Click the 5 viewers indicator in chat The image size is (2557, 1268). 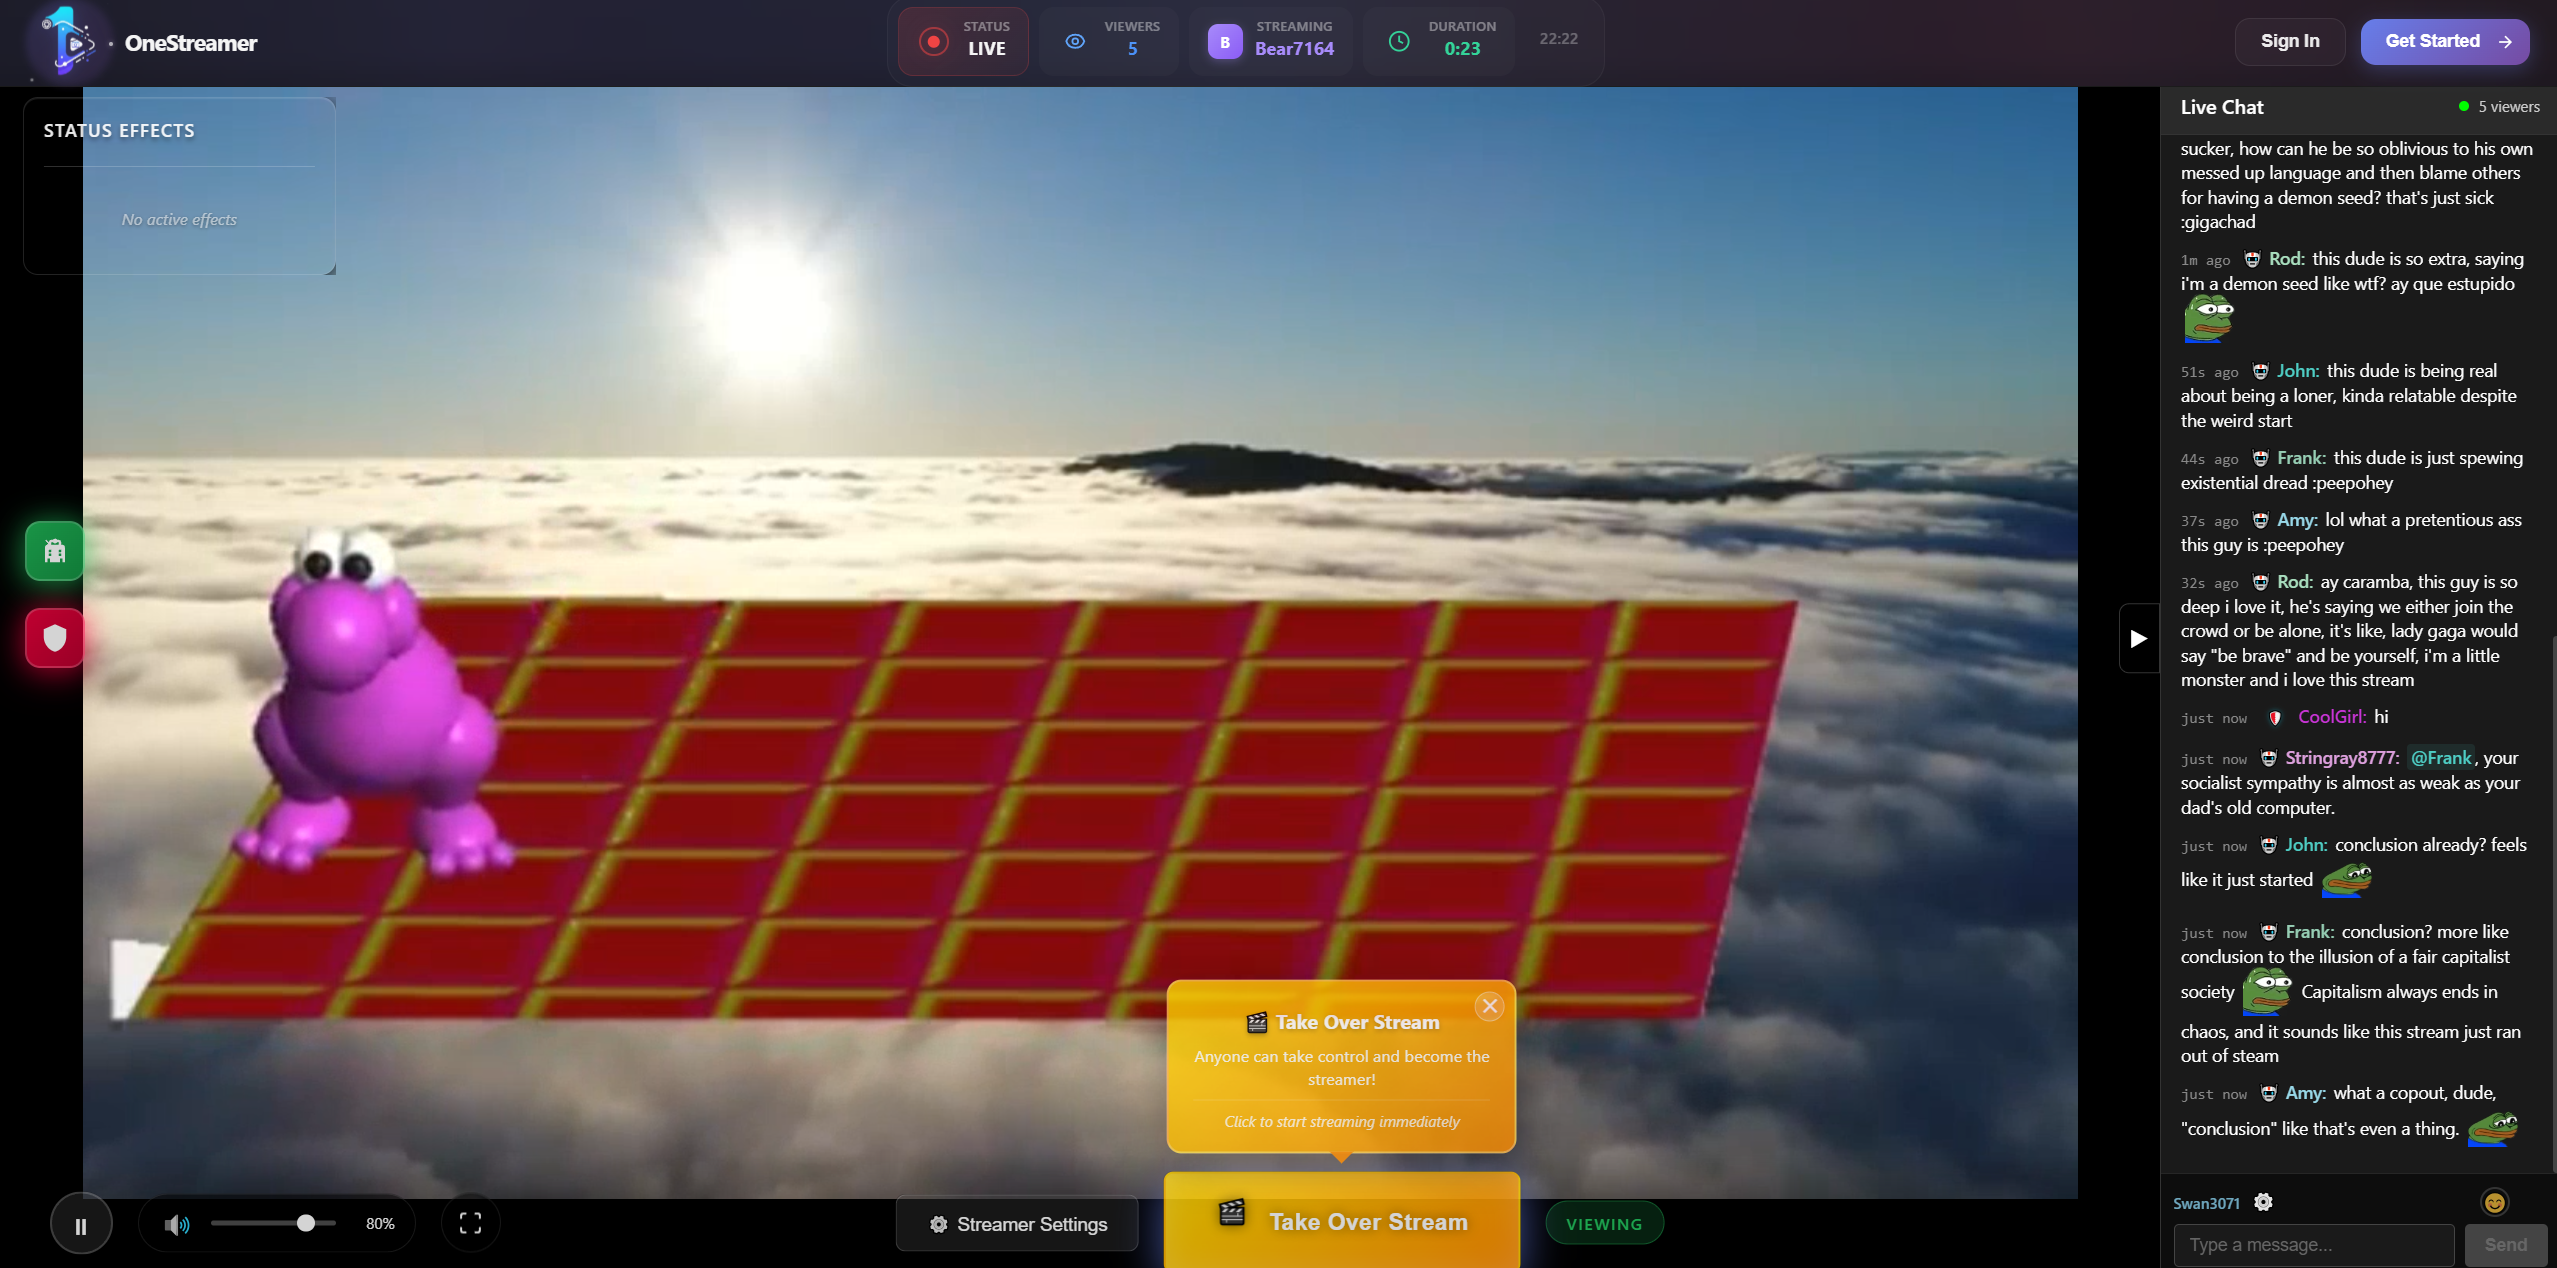click(2498, 107)
